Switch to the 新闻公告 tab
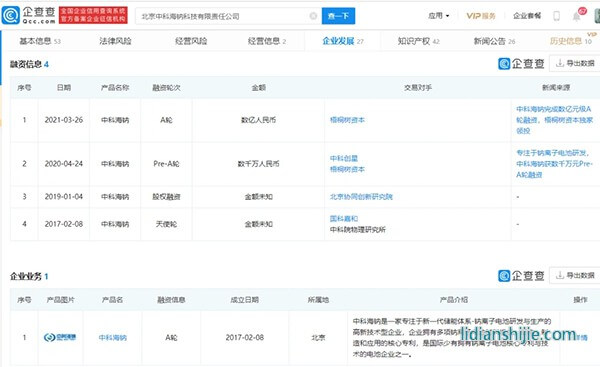Screen dimensions: 600x367 (x=494, y=41)
